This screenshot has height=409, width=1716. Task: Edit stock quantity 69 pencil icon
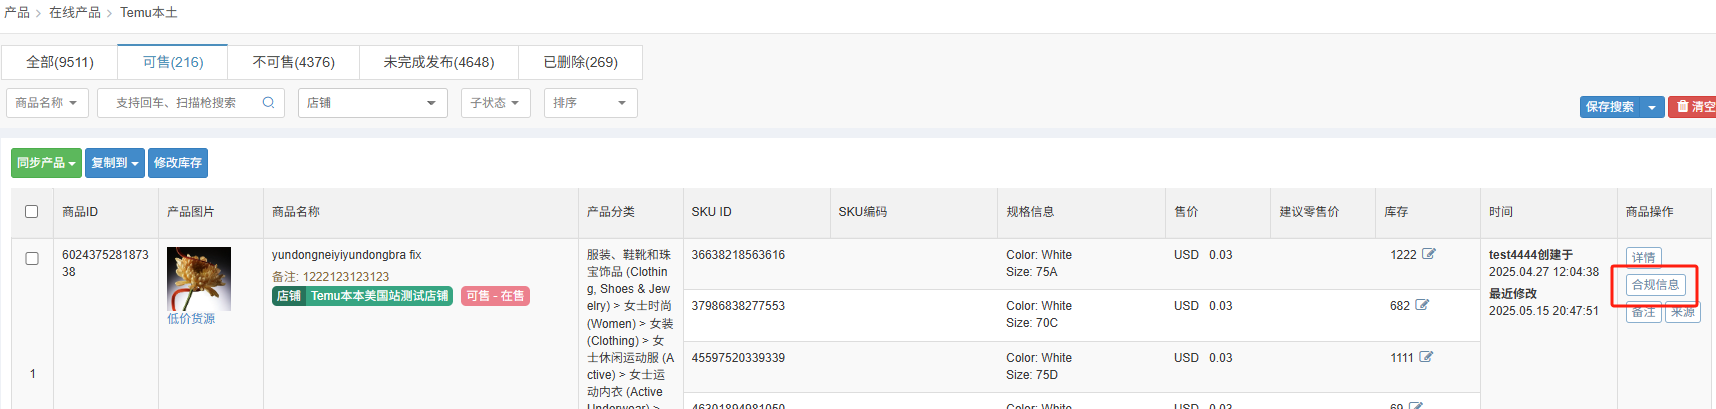click(1416, 406)
